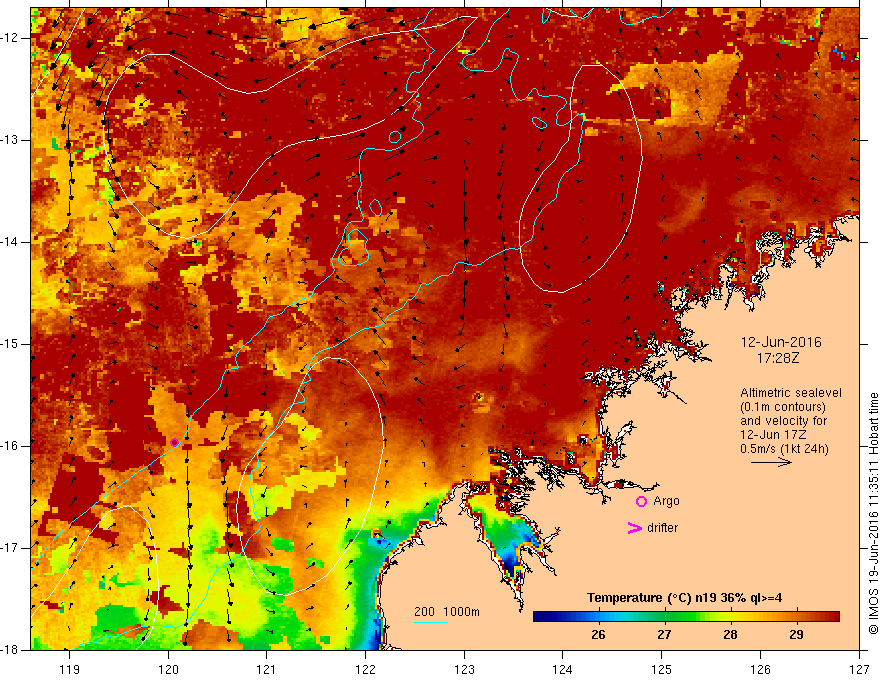880x680 pixels.
Task: Click the 124 longitude axis label
Action: (563, 669)
